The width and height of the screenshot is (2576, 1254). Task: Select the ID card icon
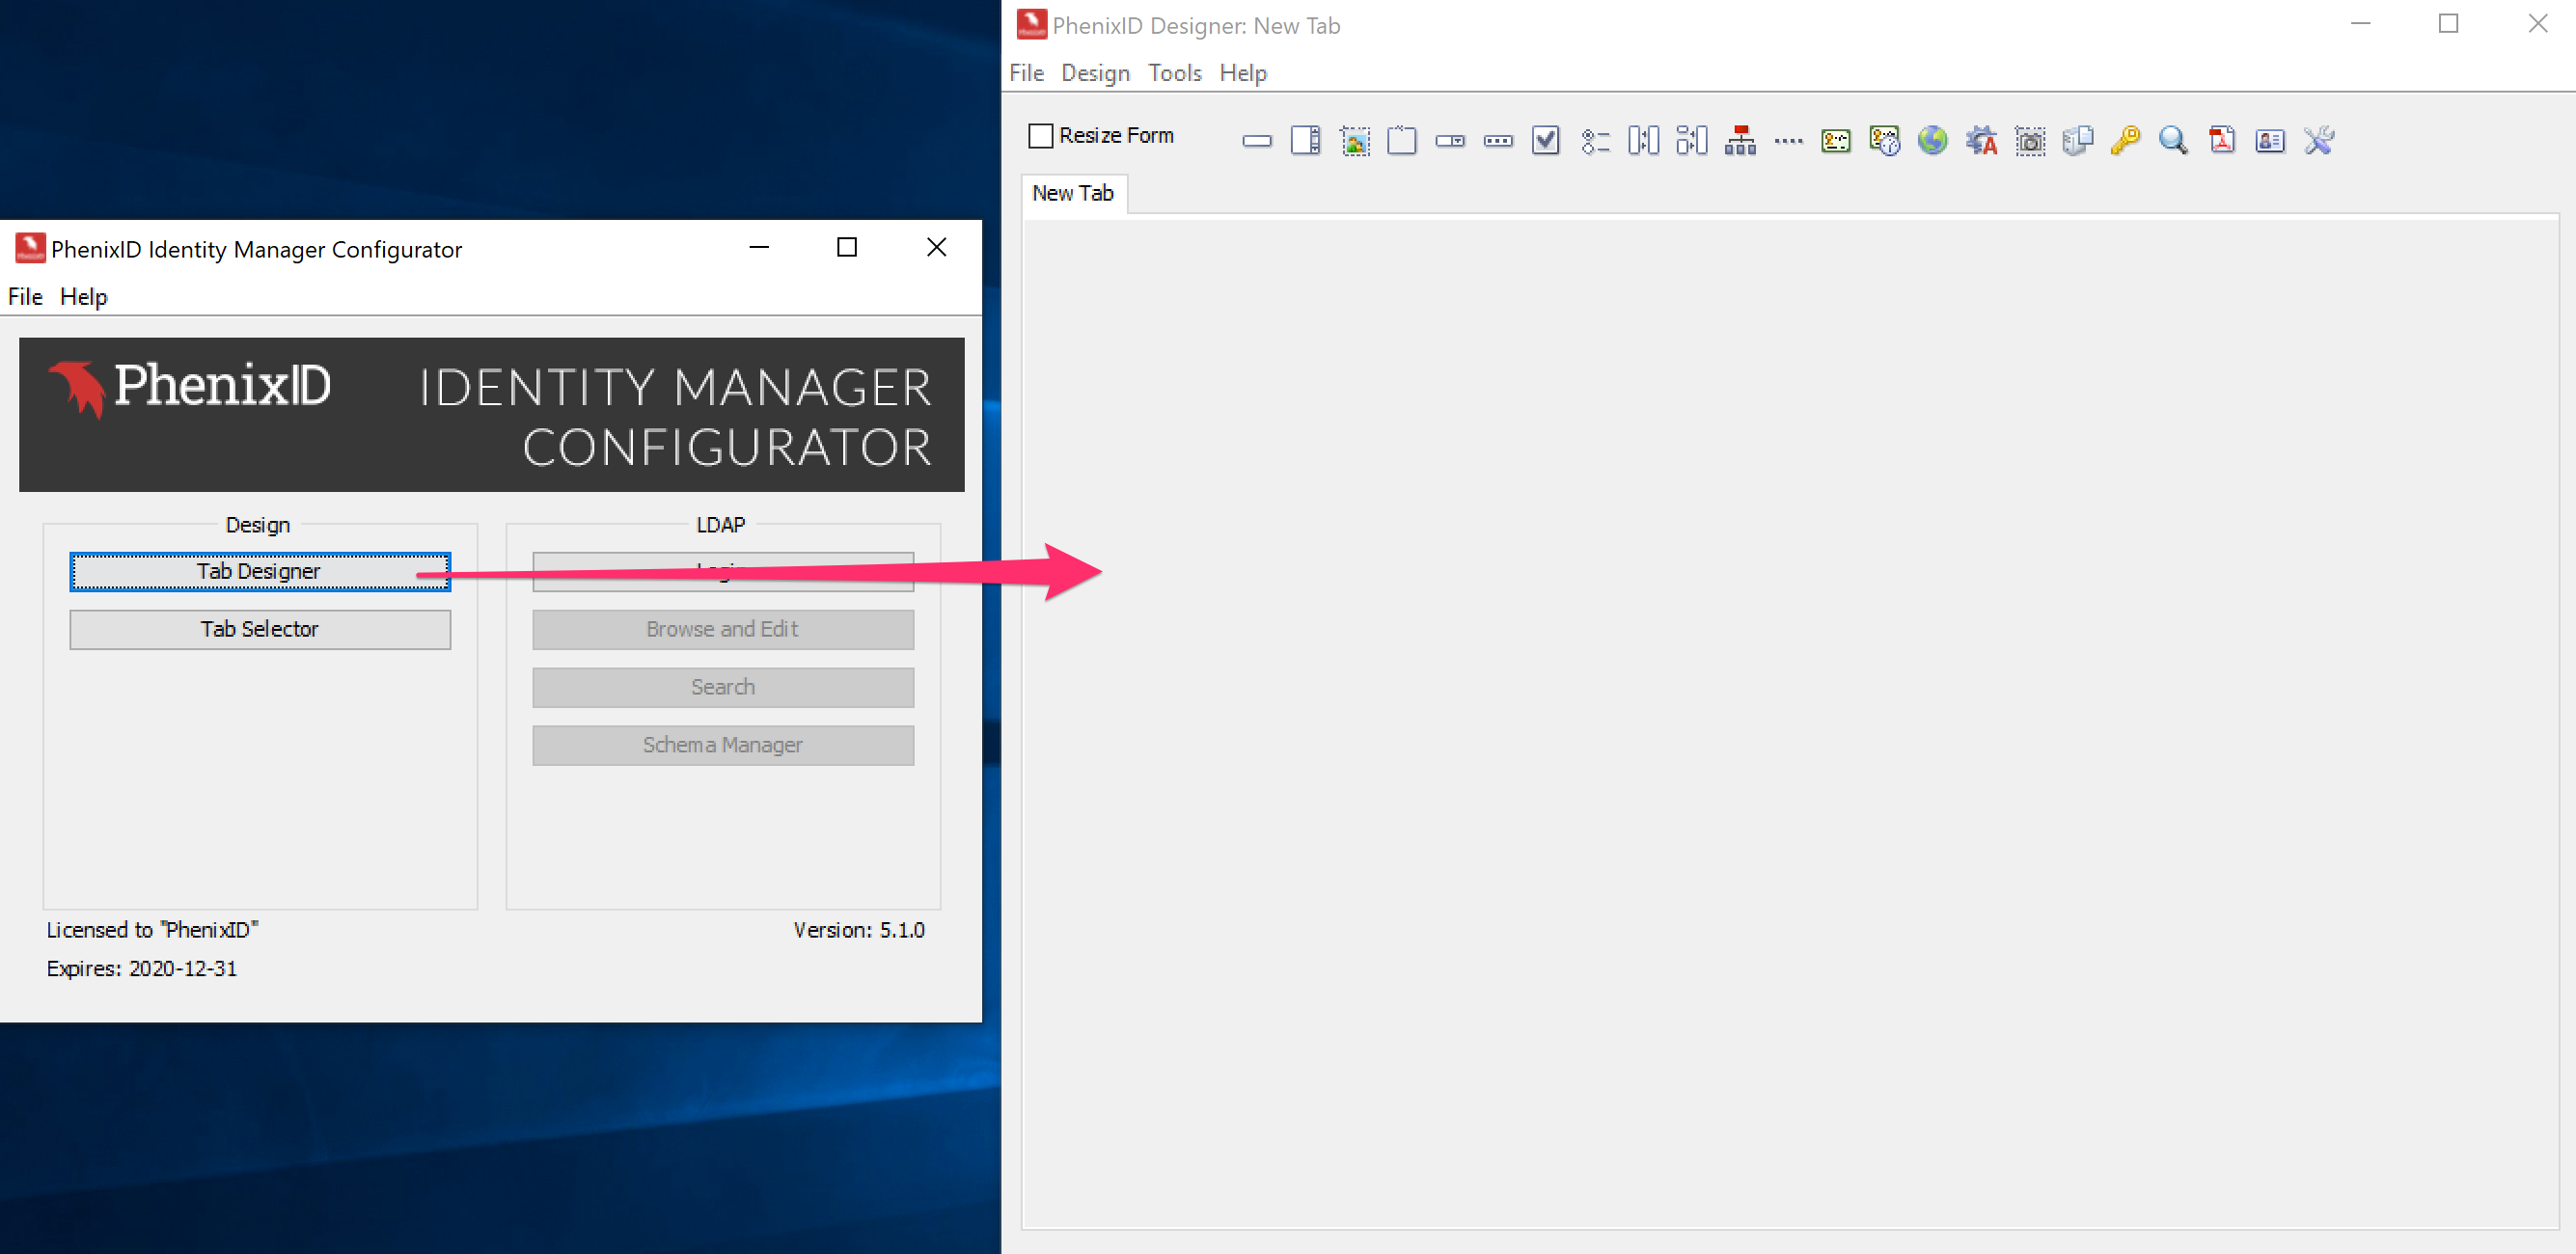[x=2270, y=141]
